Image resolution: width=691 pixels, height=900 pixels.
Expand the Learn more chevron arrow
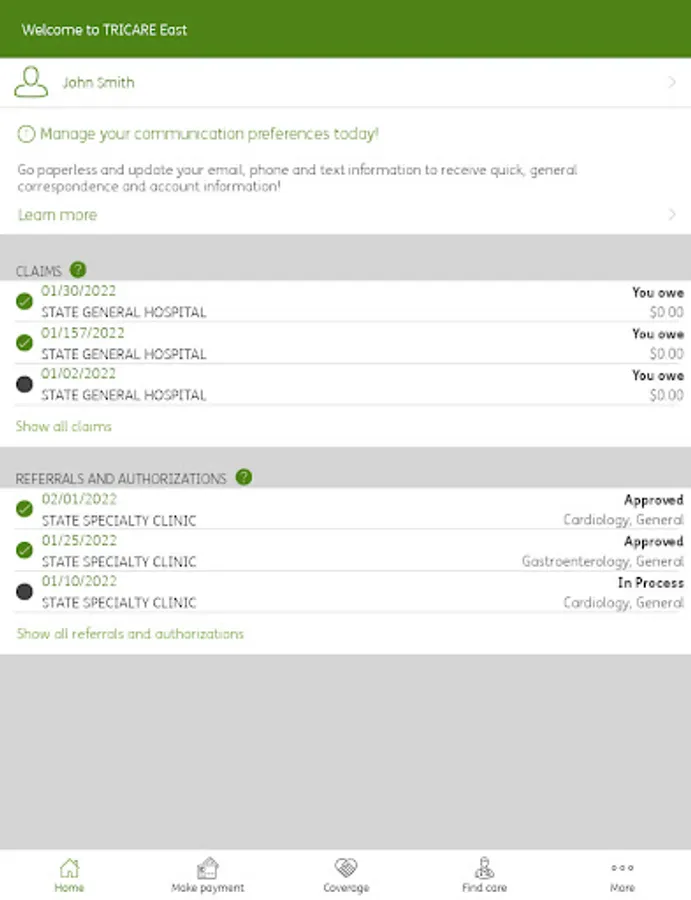point(672,215)
